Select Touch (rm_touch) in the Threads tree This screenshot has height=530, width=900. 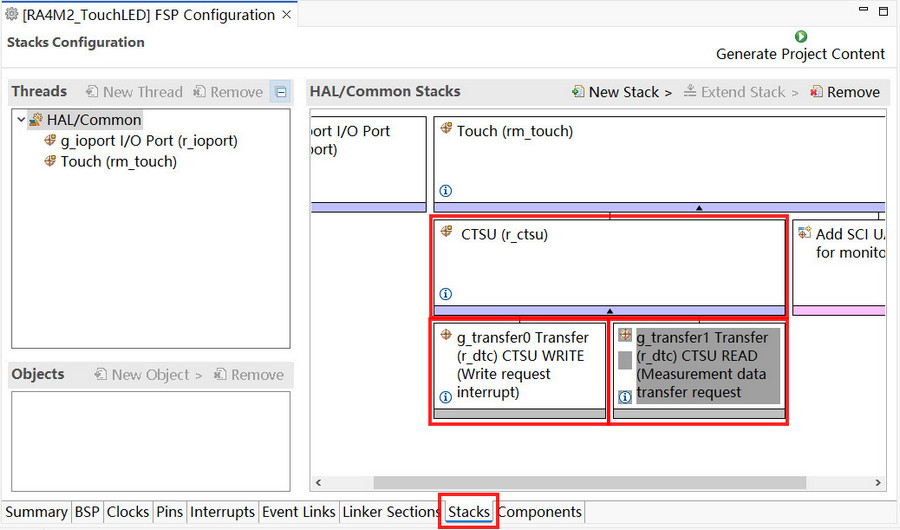click(x=119, y=161)
